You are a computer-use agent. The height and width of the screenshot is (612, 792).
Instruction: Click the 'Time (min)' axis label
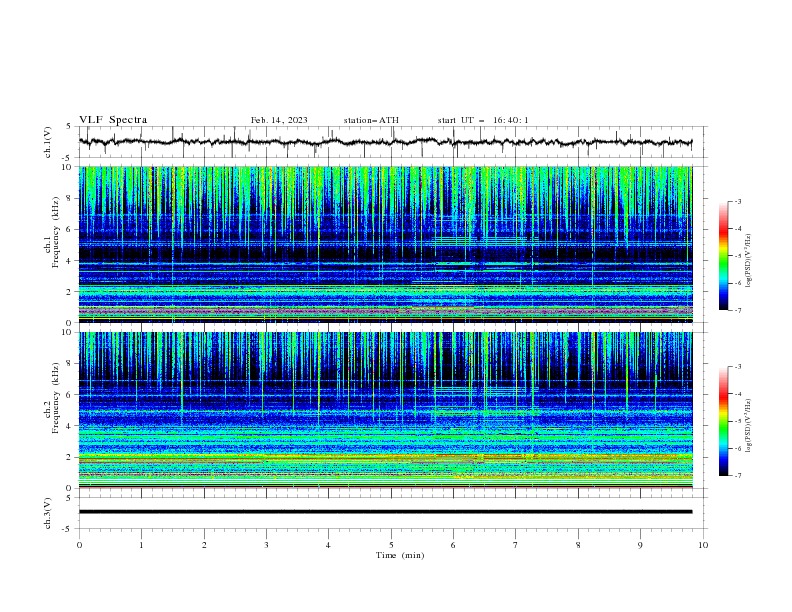coord(400,555)
